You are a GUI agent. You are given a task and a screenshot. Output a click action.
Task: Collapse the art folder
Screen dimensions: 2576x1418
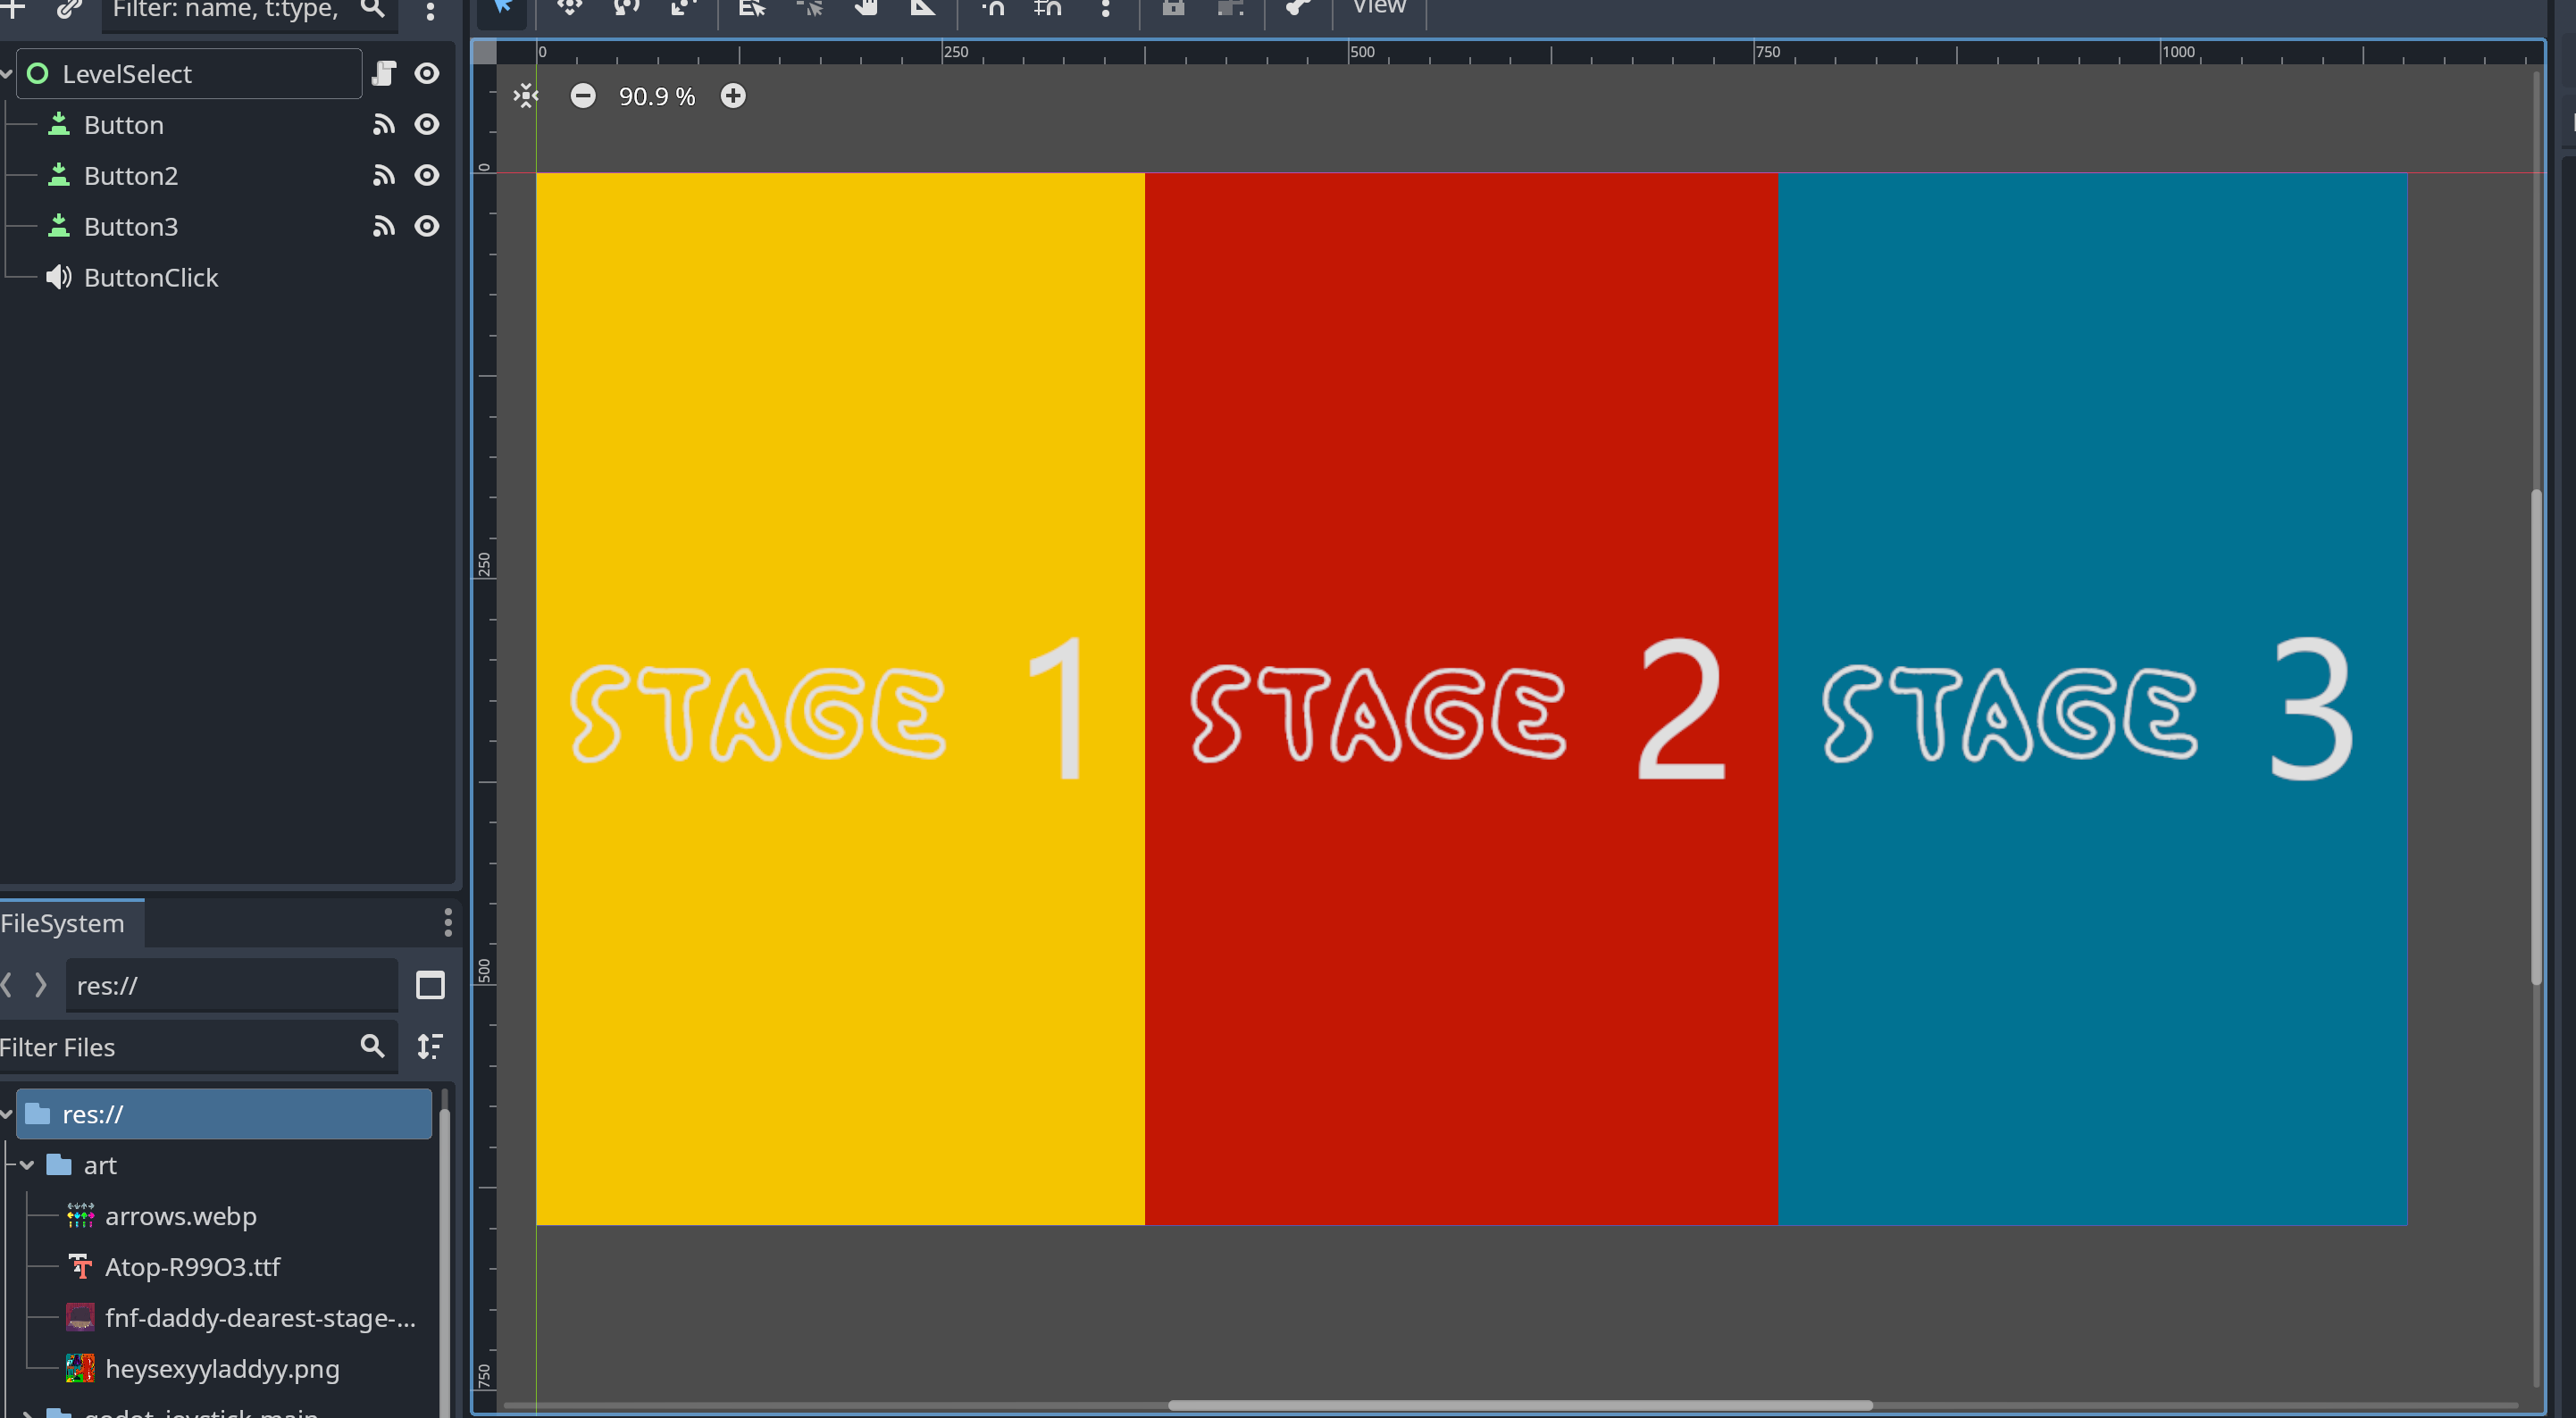[x=28, y=1165]
